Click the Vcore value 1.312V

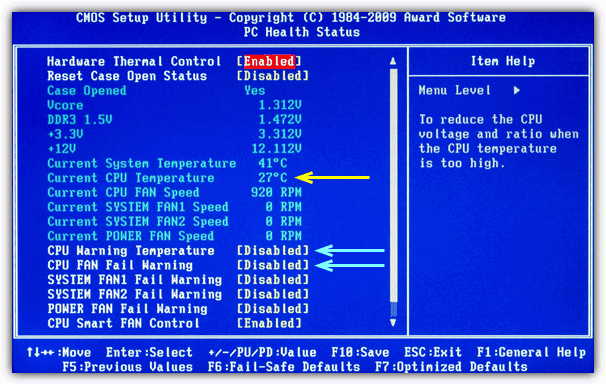pos(280,105)
